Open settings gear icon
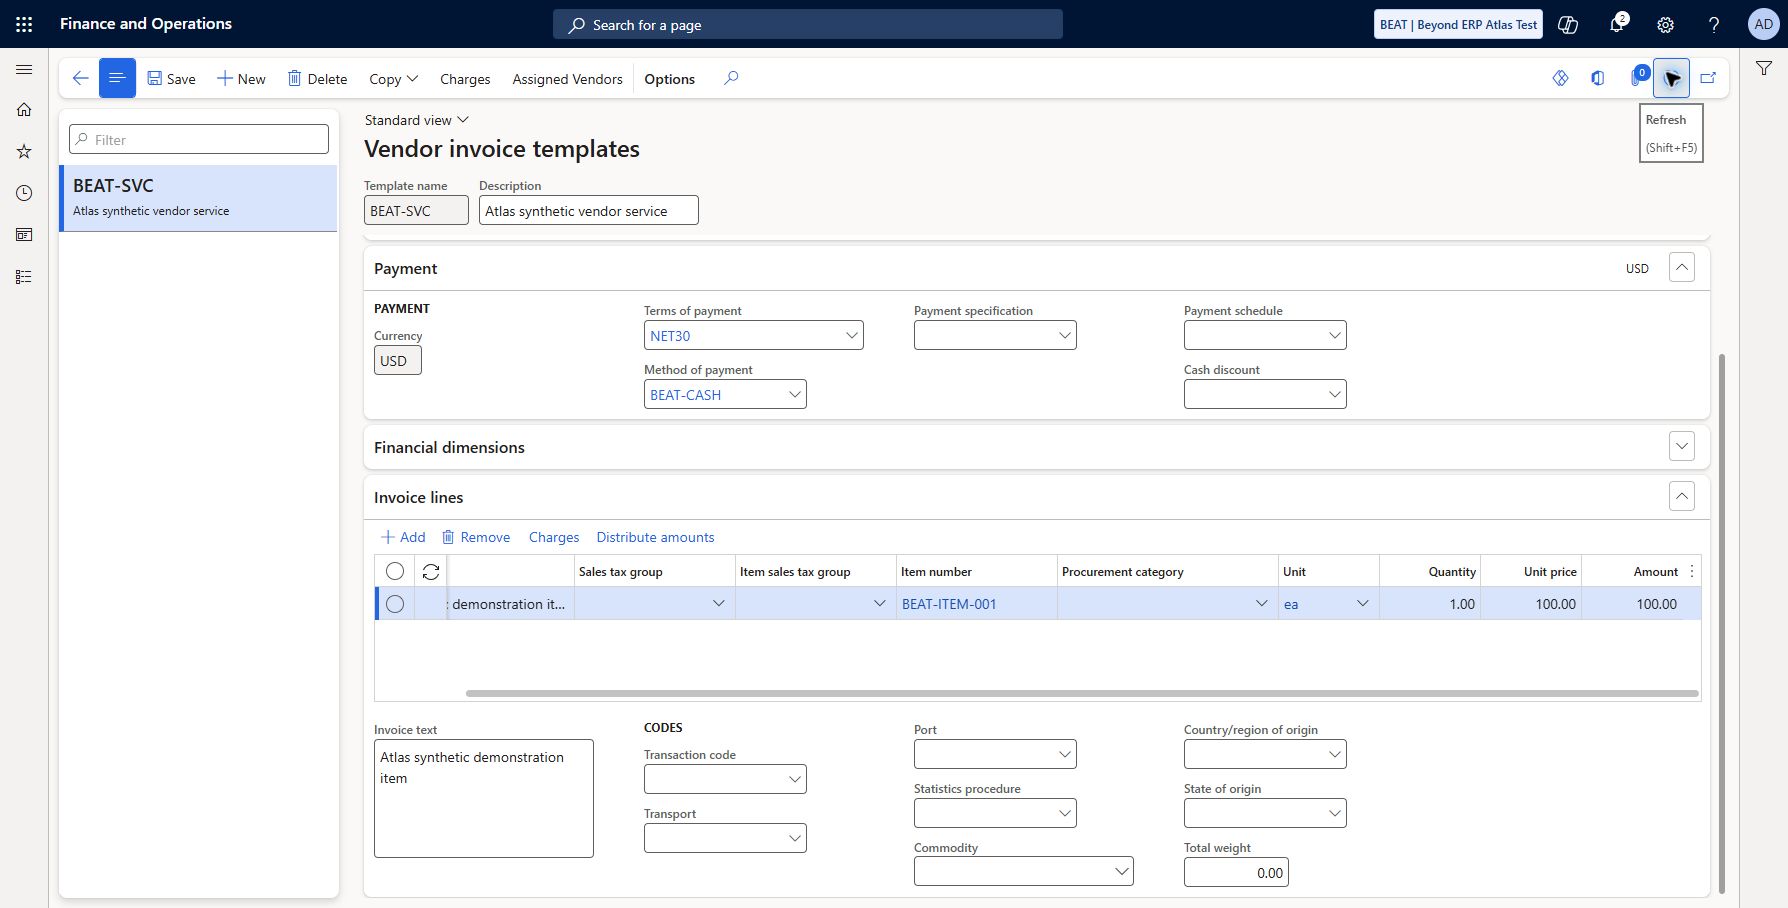The image size is (1788, 908). point(1665,24)
